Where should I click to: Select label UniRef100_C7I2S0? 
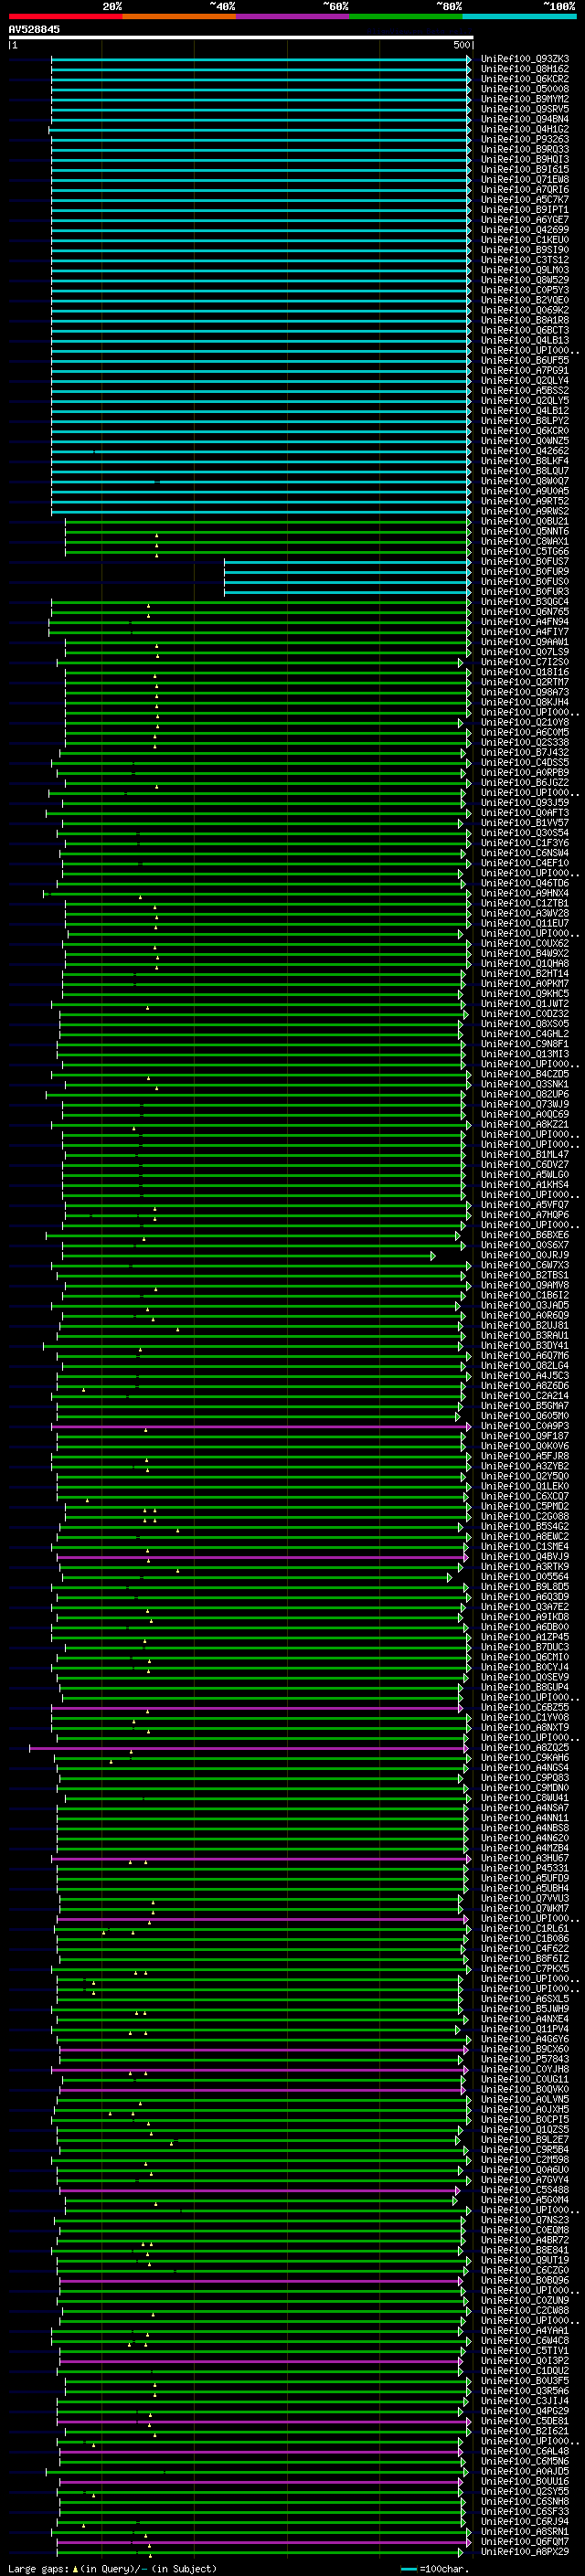tap(525, 662)
